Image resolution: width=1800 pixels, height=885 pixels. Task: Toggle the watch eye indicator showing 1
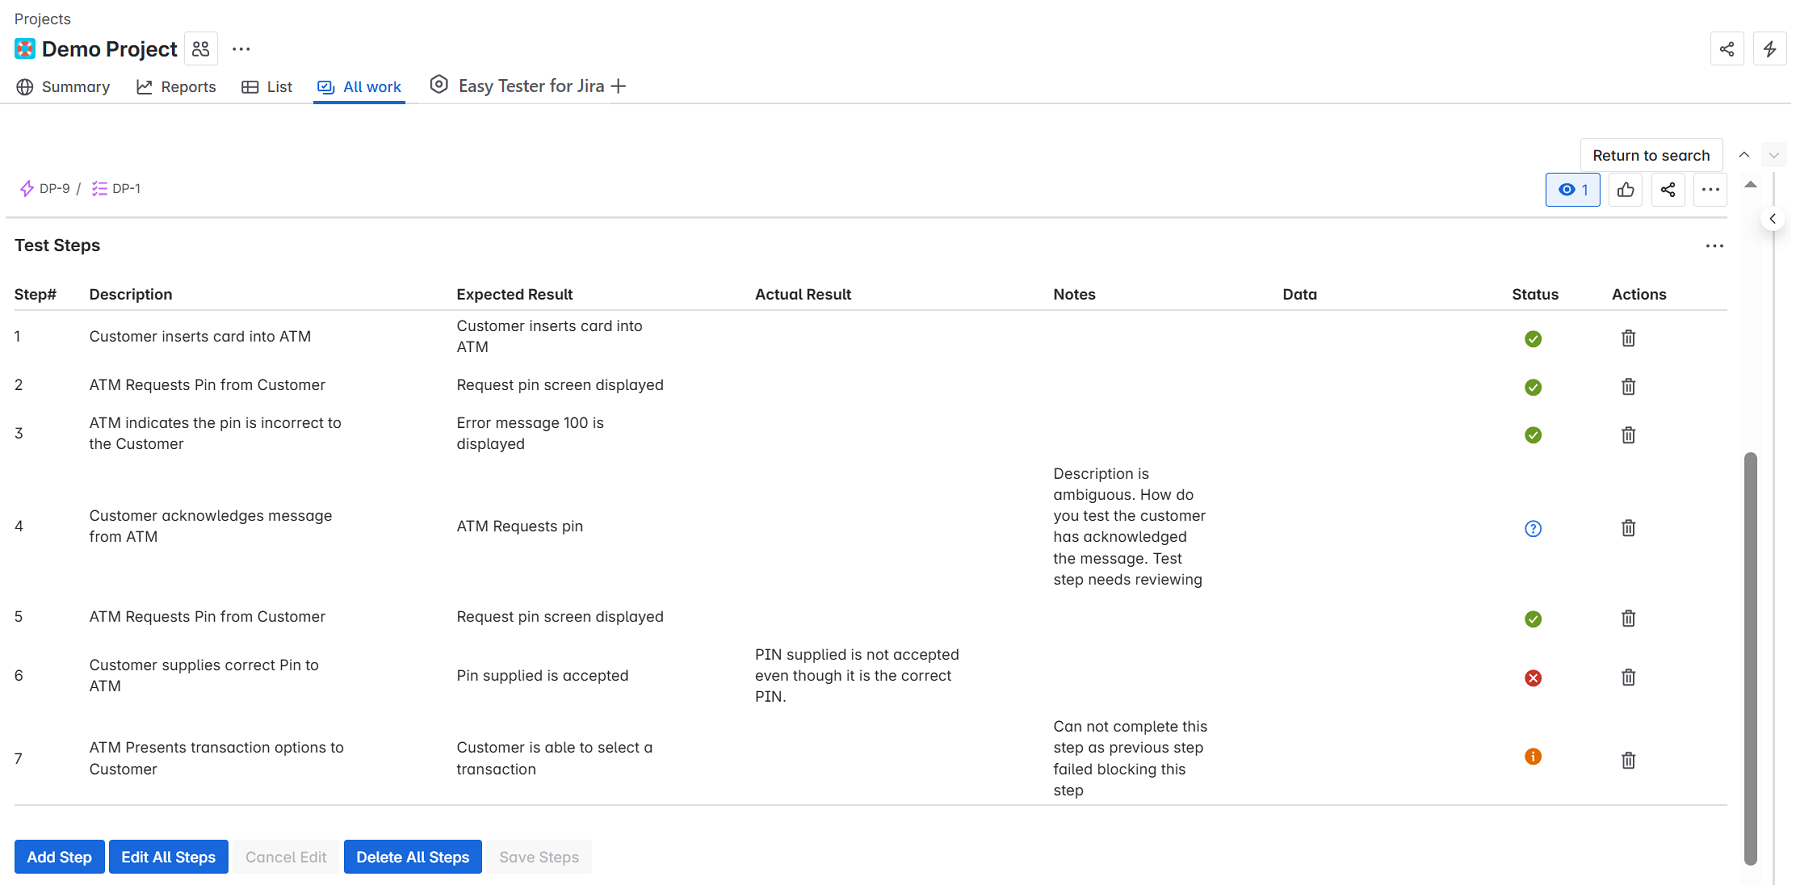click(x=1572, y=189)
